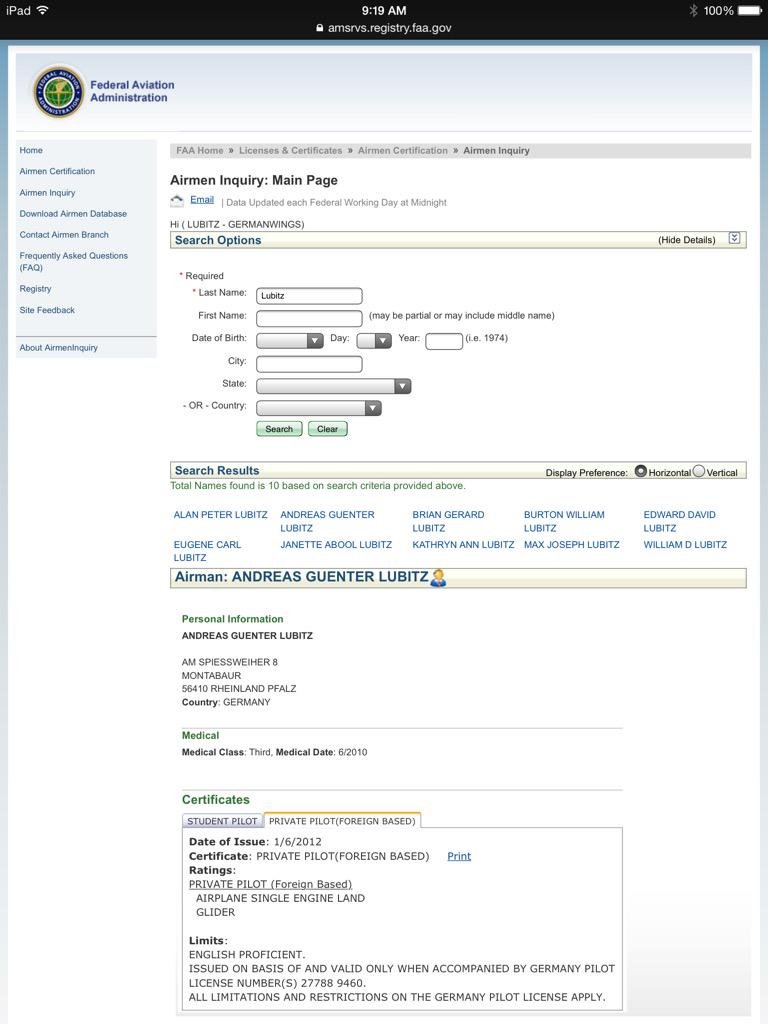The height and width of the screenshot is (1024, 768).
Task: Collapse search options with the Hide Details arrow icon
Action: pyautogui.click(x=734, y=239)
